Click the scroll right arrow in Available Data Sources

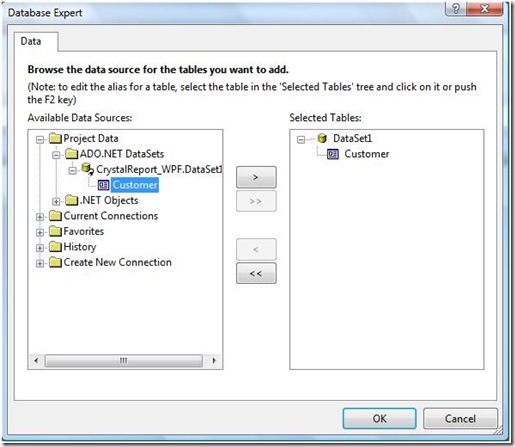214,361
